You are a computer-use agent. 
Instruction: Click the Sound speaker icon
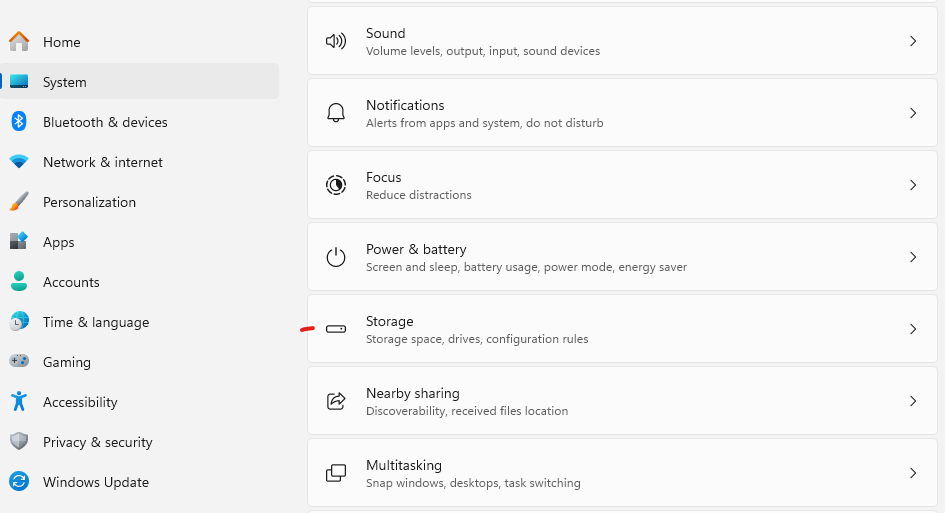pyautogui.click(x=336, y=41)
